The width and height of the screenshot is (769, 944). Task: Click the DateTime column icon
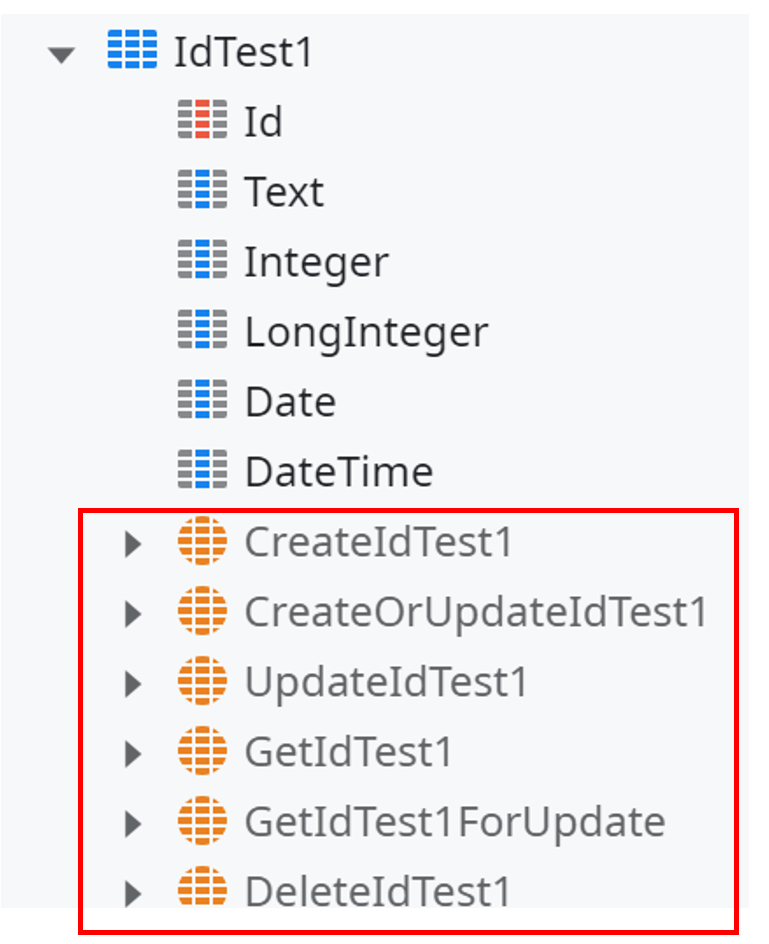coord(201,470)
